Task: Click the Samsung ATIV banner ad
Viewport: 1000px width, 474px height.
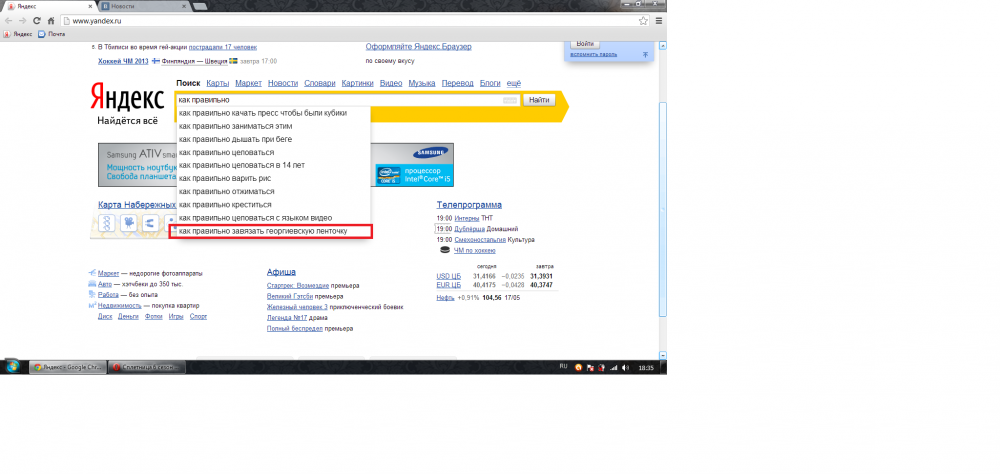Action: [x=276, y=165]
